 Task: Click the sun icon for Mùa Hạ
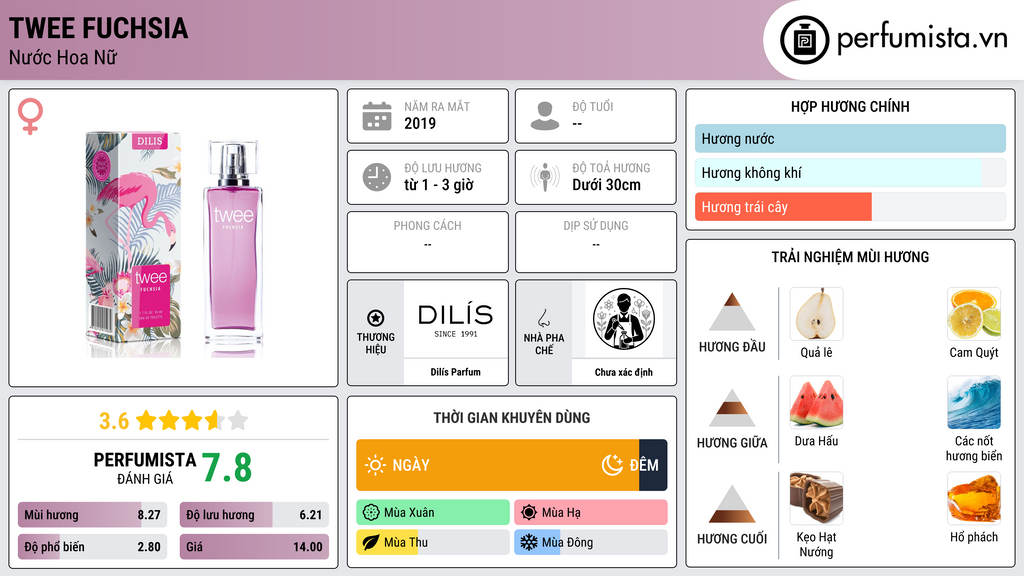tap(529, 512)
